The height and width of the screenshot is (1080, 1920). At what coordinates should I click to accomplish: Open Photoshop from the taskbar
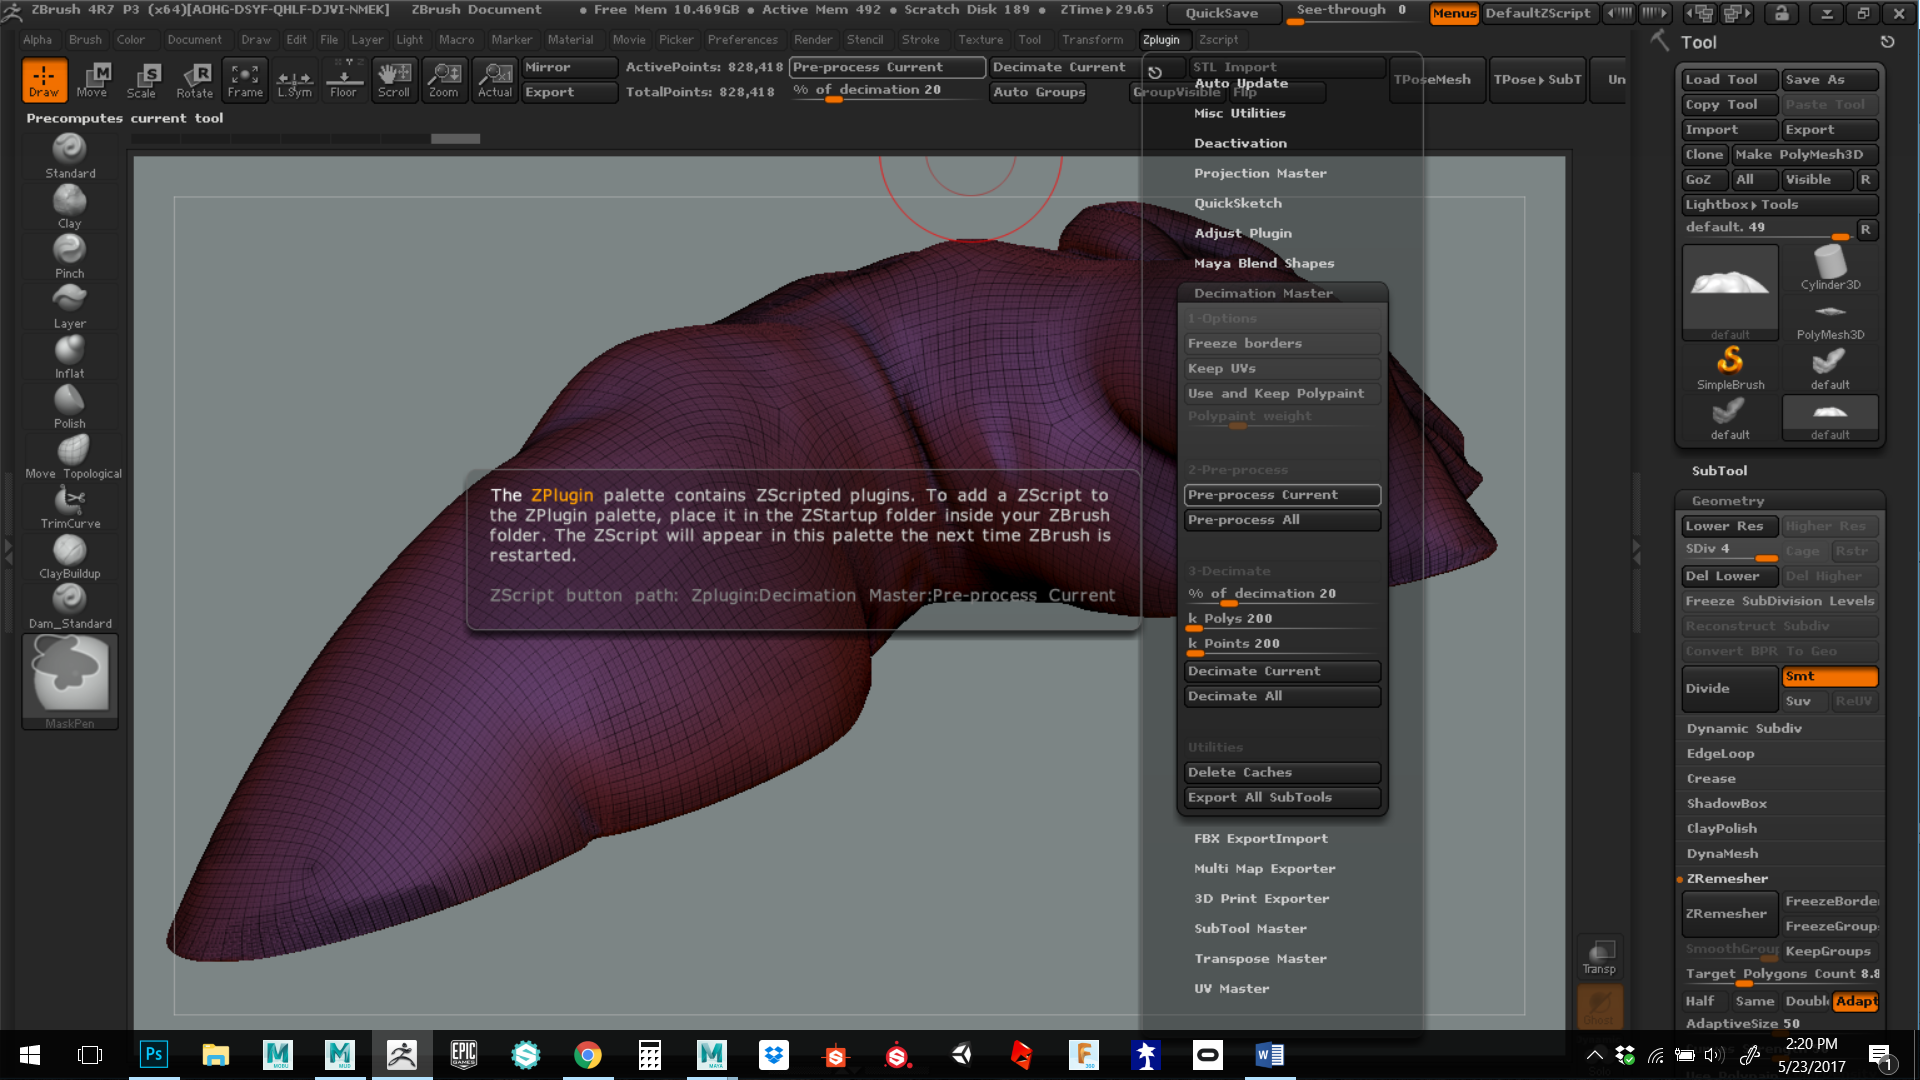154,1055
